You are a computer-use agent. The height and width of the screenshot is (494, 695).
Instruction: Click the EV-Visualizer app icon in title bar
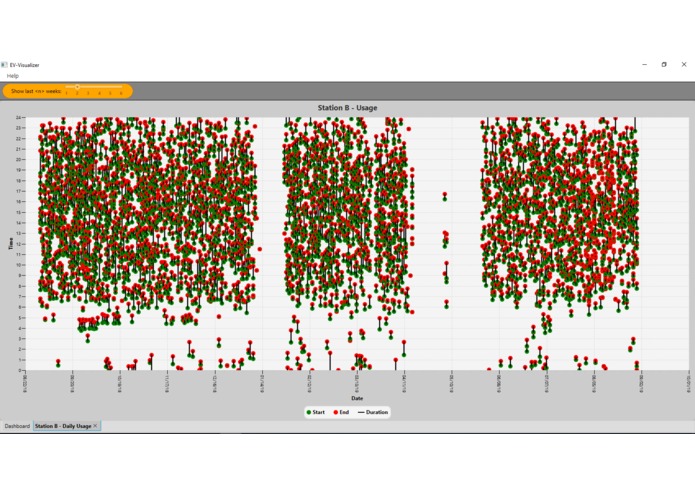click(4, 65)
